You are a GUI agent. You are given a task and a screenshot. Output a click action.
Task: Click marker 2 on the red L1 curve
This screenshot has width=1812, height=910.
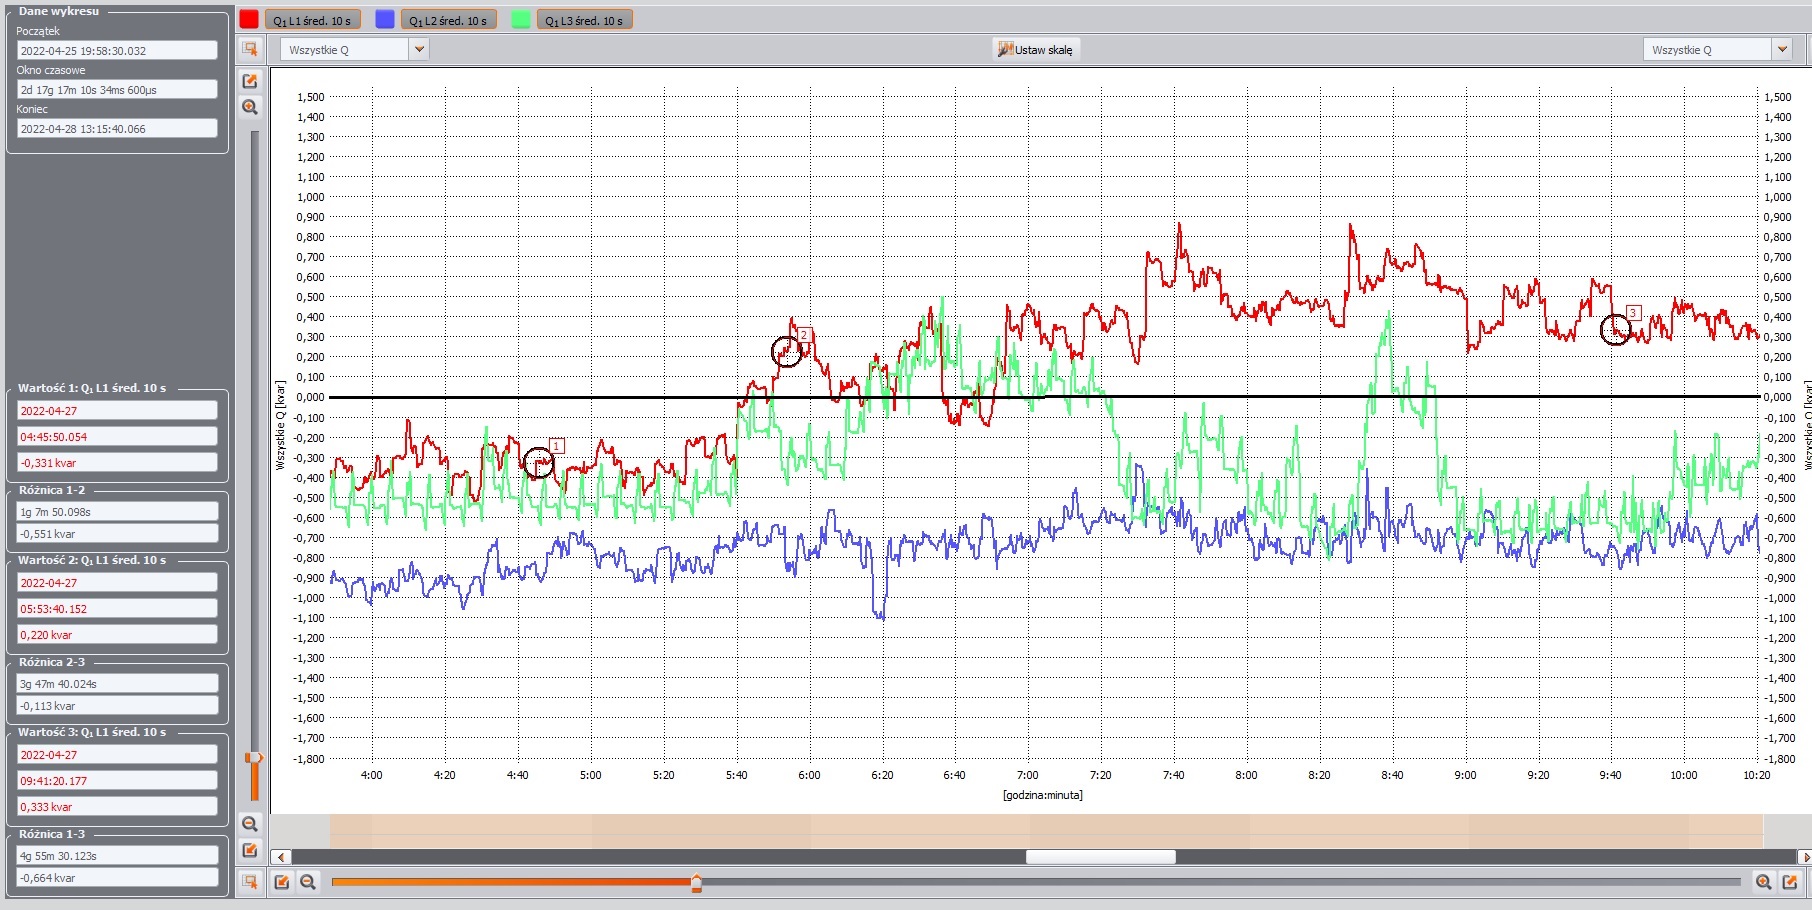coord(787,351)
